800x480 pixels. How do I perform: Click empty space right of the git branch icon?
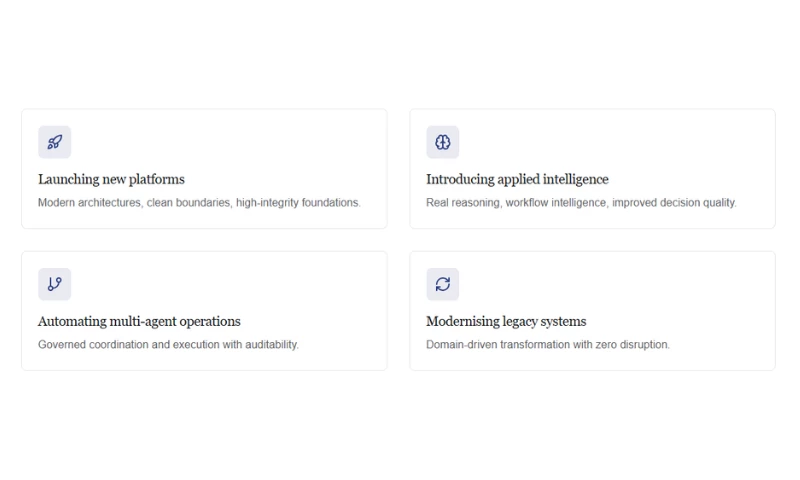pos(220,284)
